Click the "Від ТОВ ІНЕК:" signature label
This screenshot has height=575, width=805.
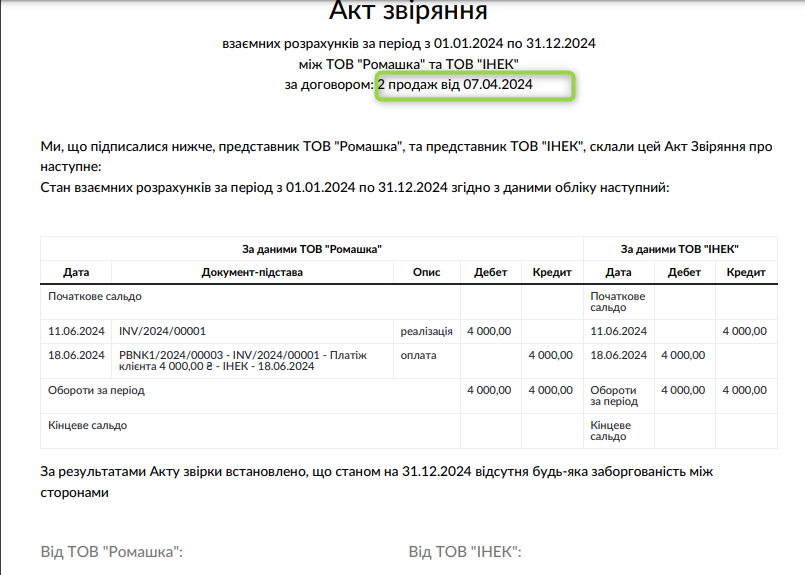click(465, 552)
